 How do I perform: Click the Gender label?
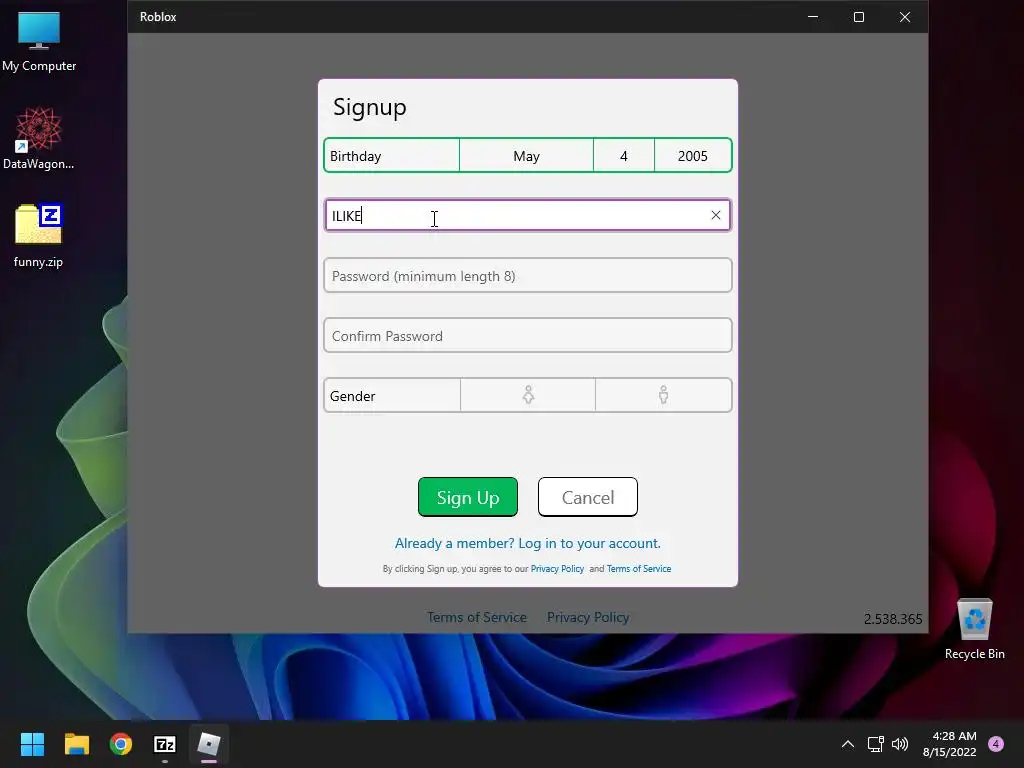click(x=353, y=396)
